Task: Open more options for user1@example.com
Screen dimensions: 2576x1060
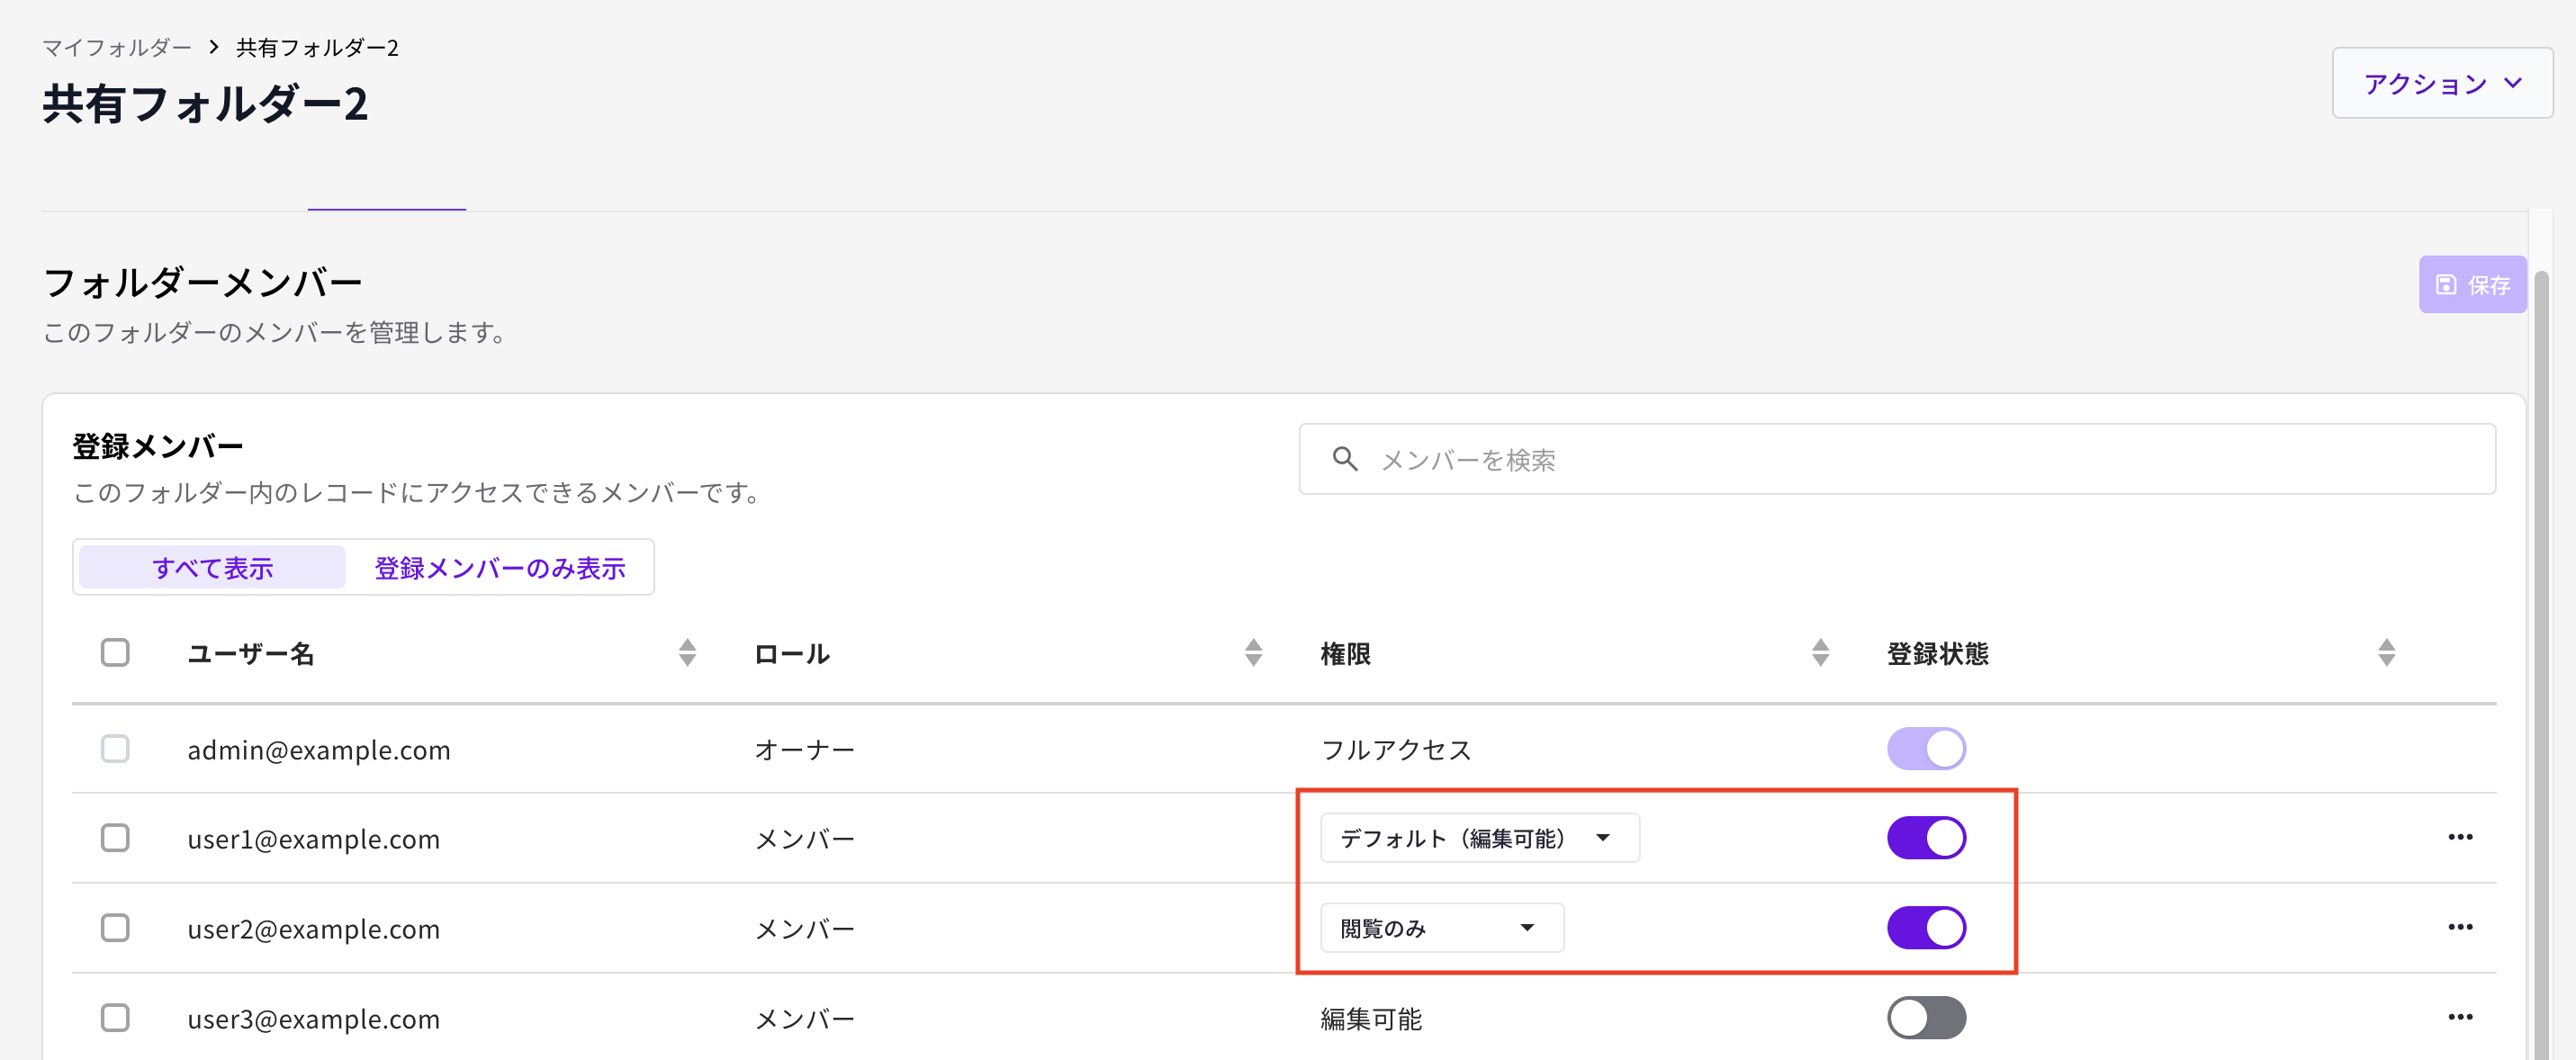Action: (2460, 837)
